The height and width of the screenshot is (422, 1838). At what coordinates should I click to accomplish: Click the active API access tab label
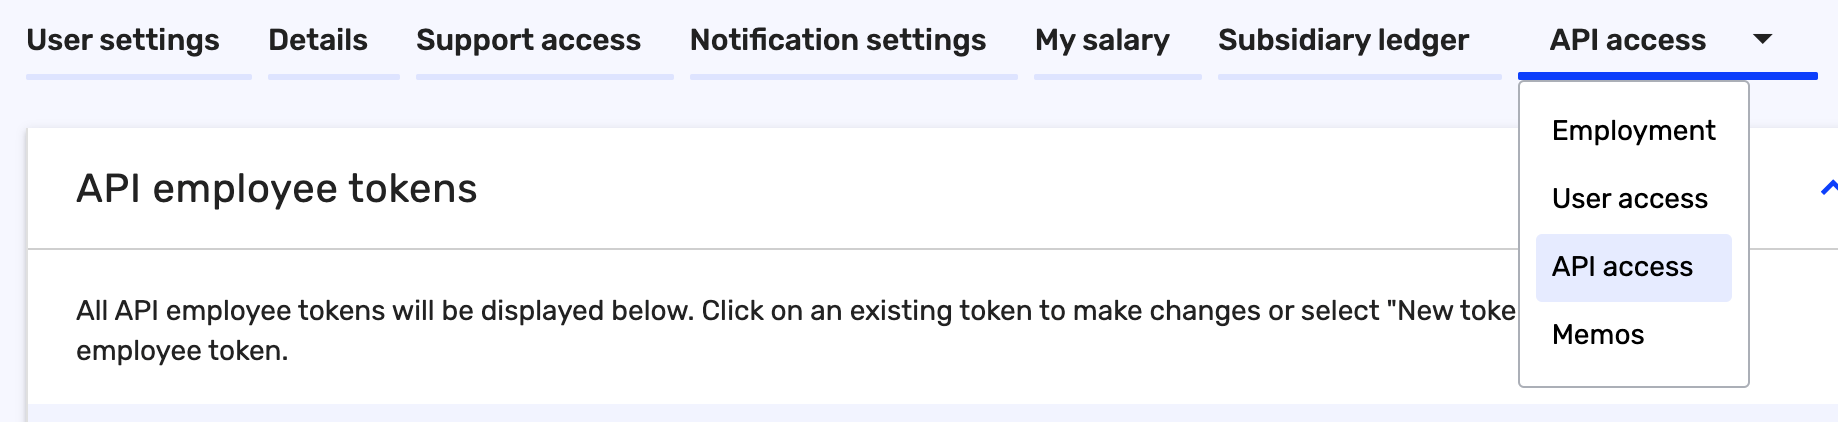point(1627,40)
